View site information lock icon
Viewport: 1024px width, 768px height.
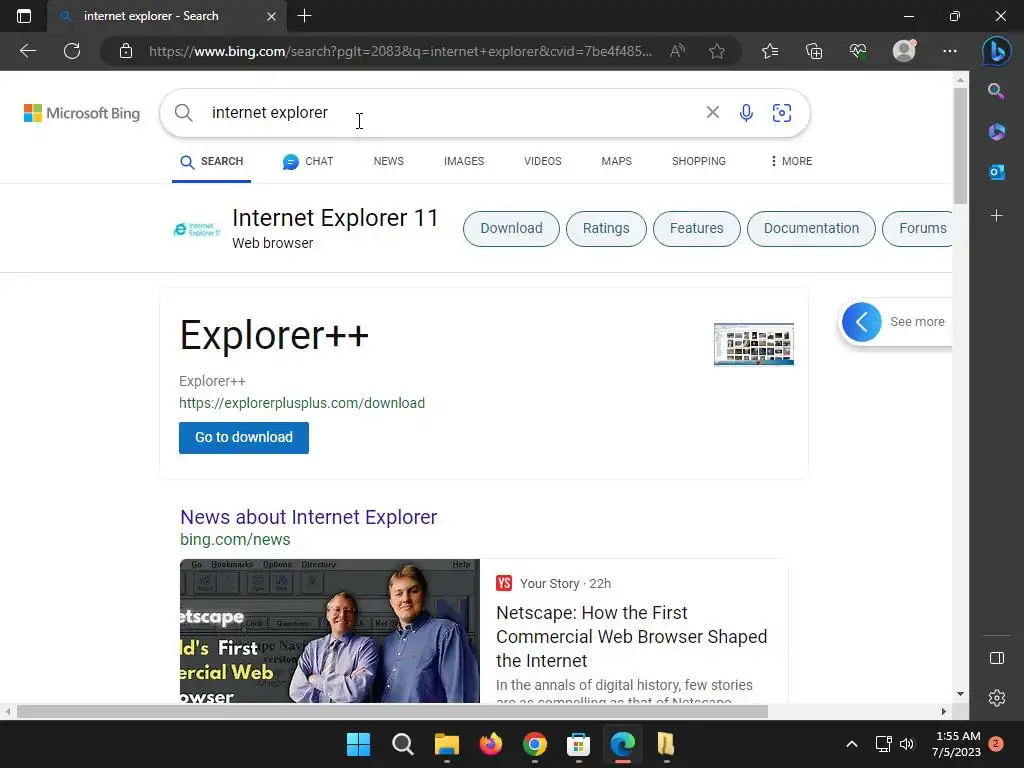coord(125,51)
